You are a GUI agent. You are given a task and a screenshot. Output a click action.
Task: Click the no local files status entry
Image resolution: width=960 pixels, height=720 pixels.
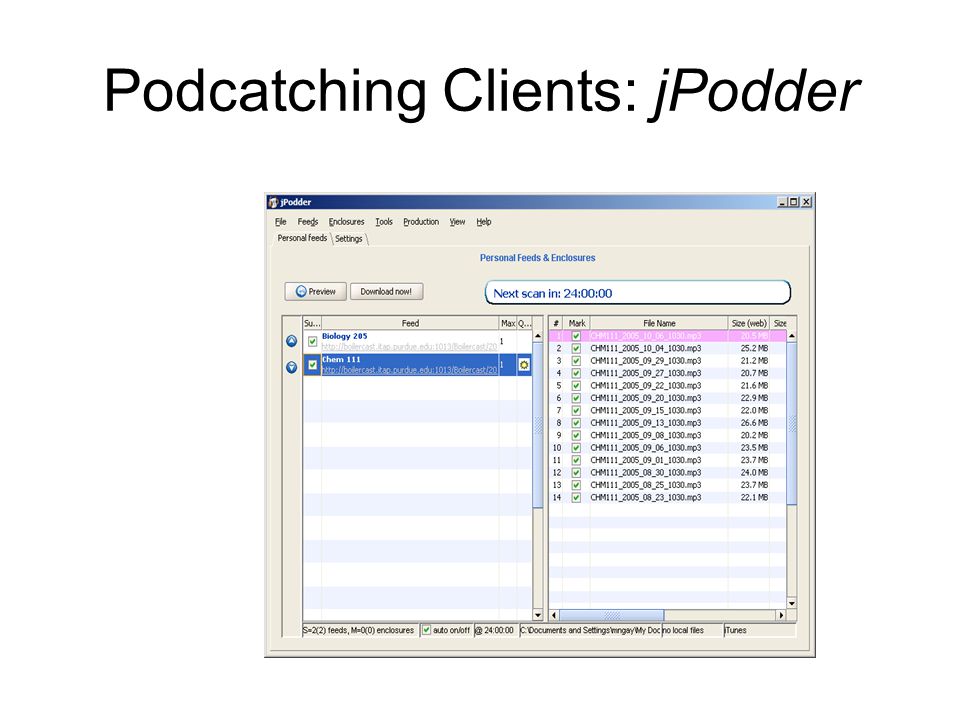click(692, 630)
